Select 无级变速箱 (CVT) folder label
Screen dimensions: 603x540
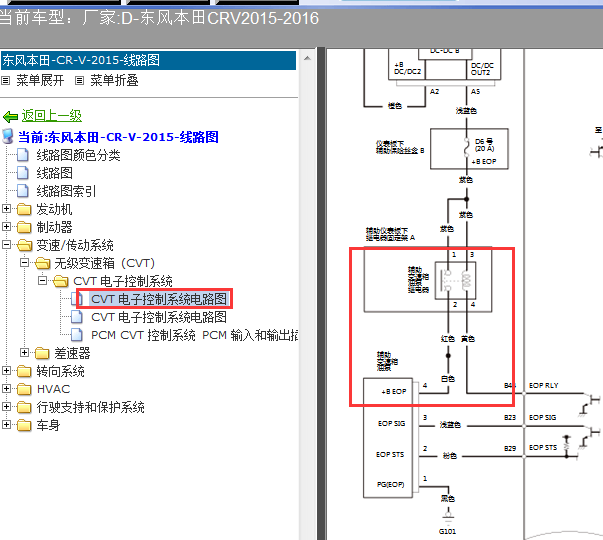click(x=105, y=263)
